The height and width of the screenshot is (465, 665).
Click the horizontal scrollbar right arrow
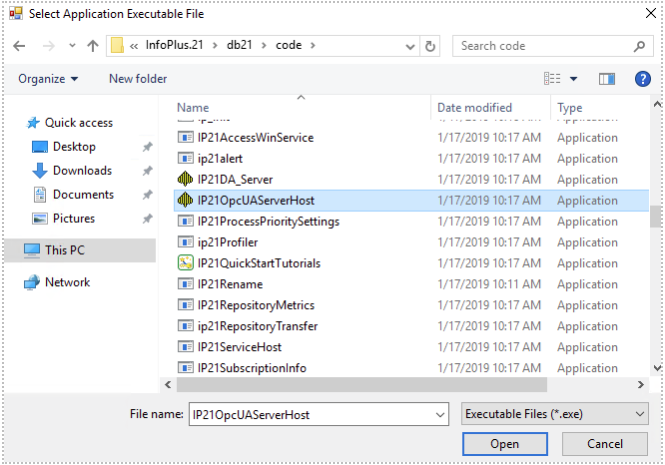(640, 385)
